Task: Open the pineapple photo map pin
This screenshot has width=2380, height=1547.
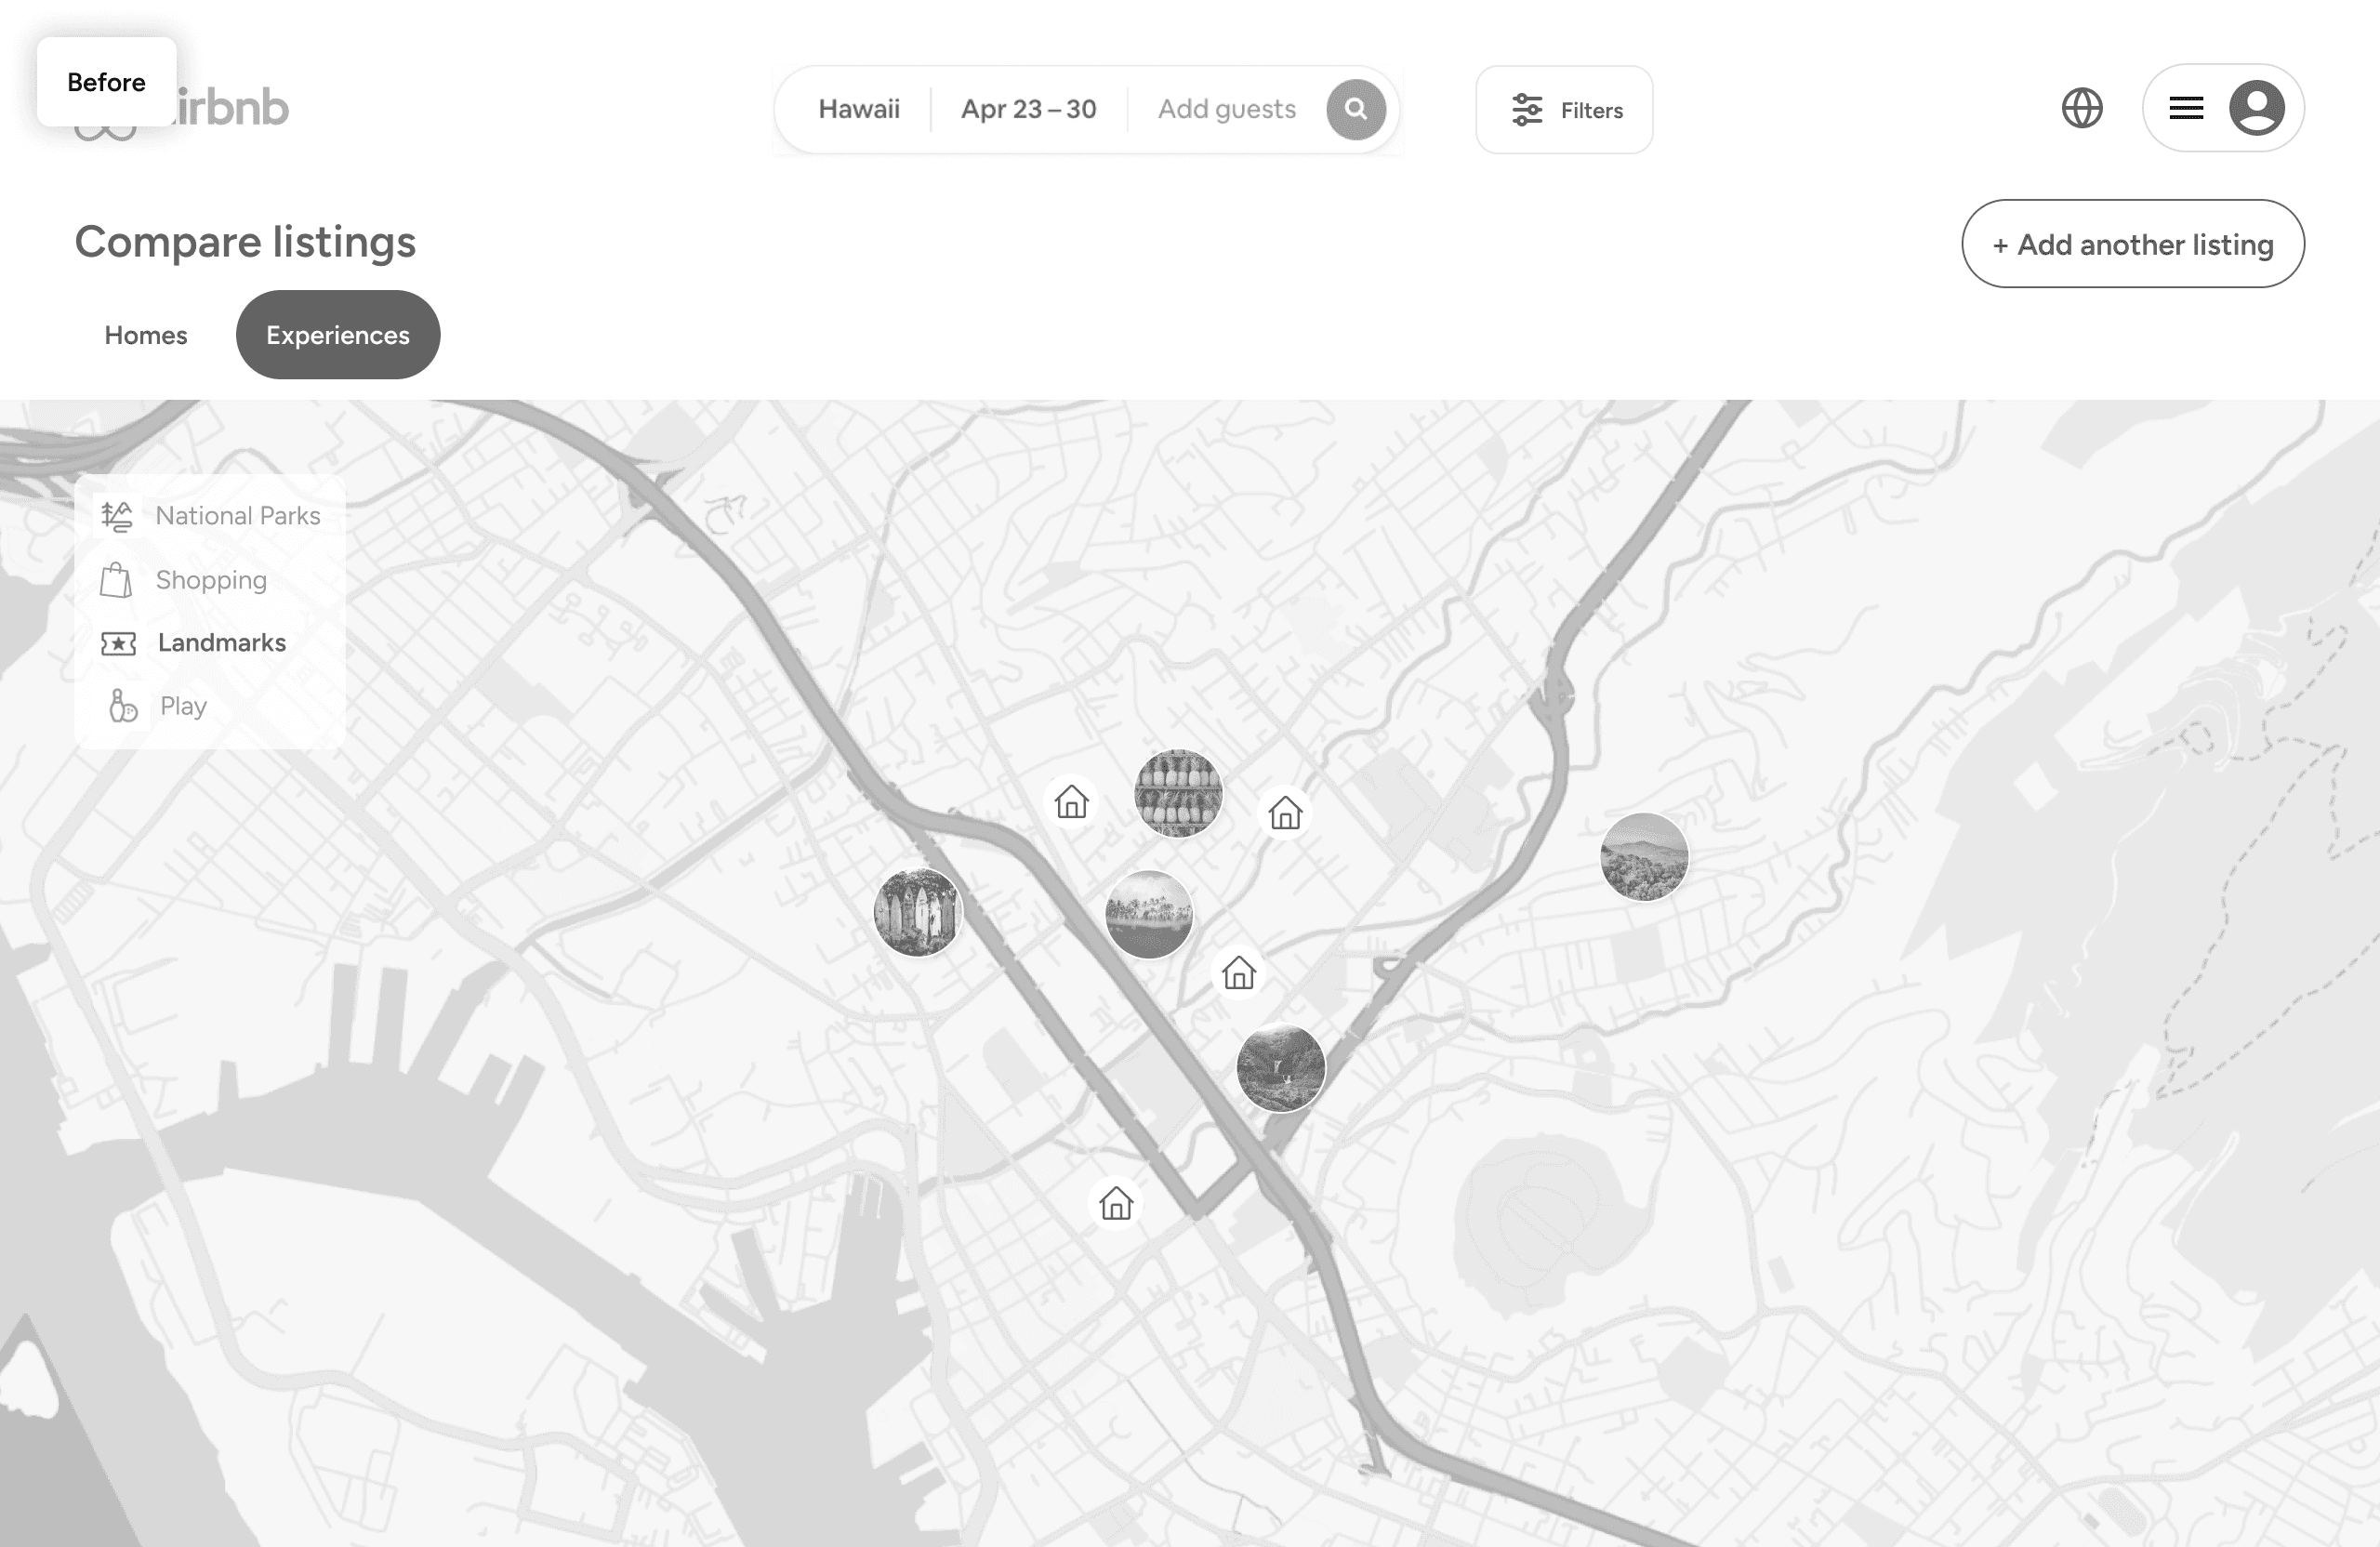Action: click(x=1178, y=793)
